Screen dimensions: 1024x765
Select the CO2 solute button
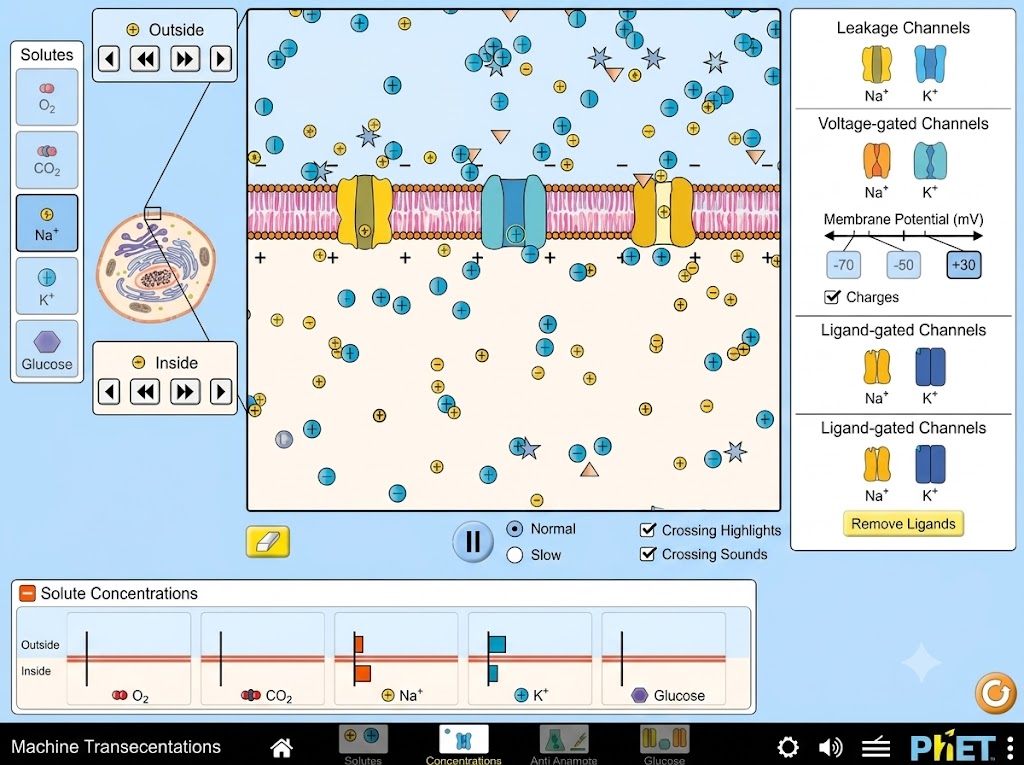click(x=47, y=160)
